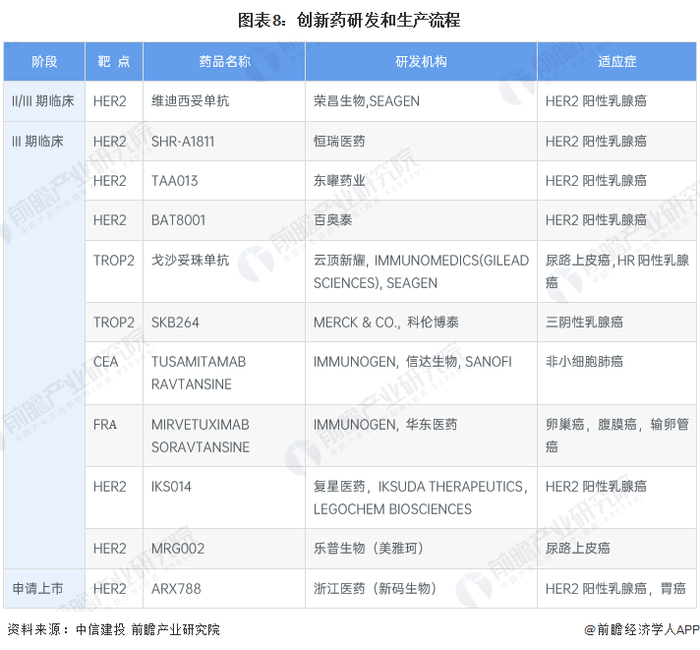This screenshot has width=700, height=650.
Task: Click institution 复星医药, IKSUDA THERAPEUTICS cell
Action: [x=421, y=498]
